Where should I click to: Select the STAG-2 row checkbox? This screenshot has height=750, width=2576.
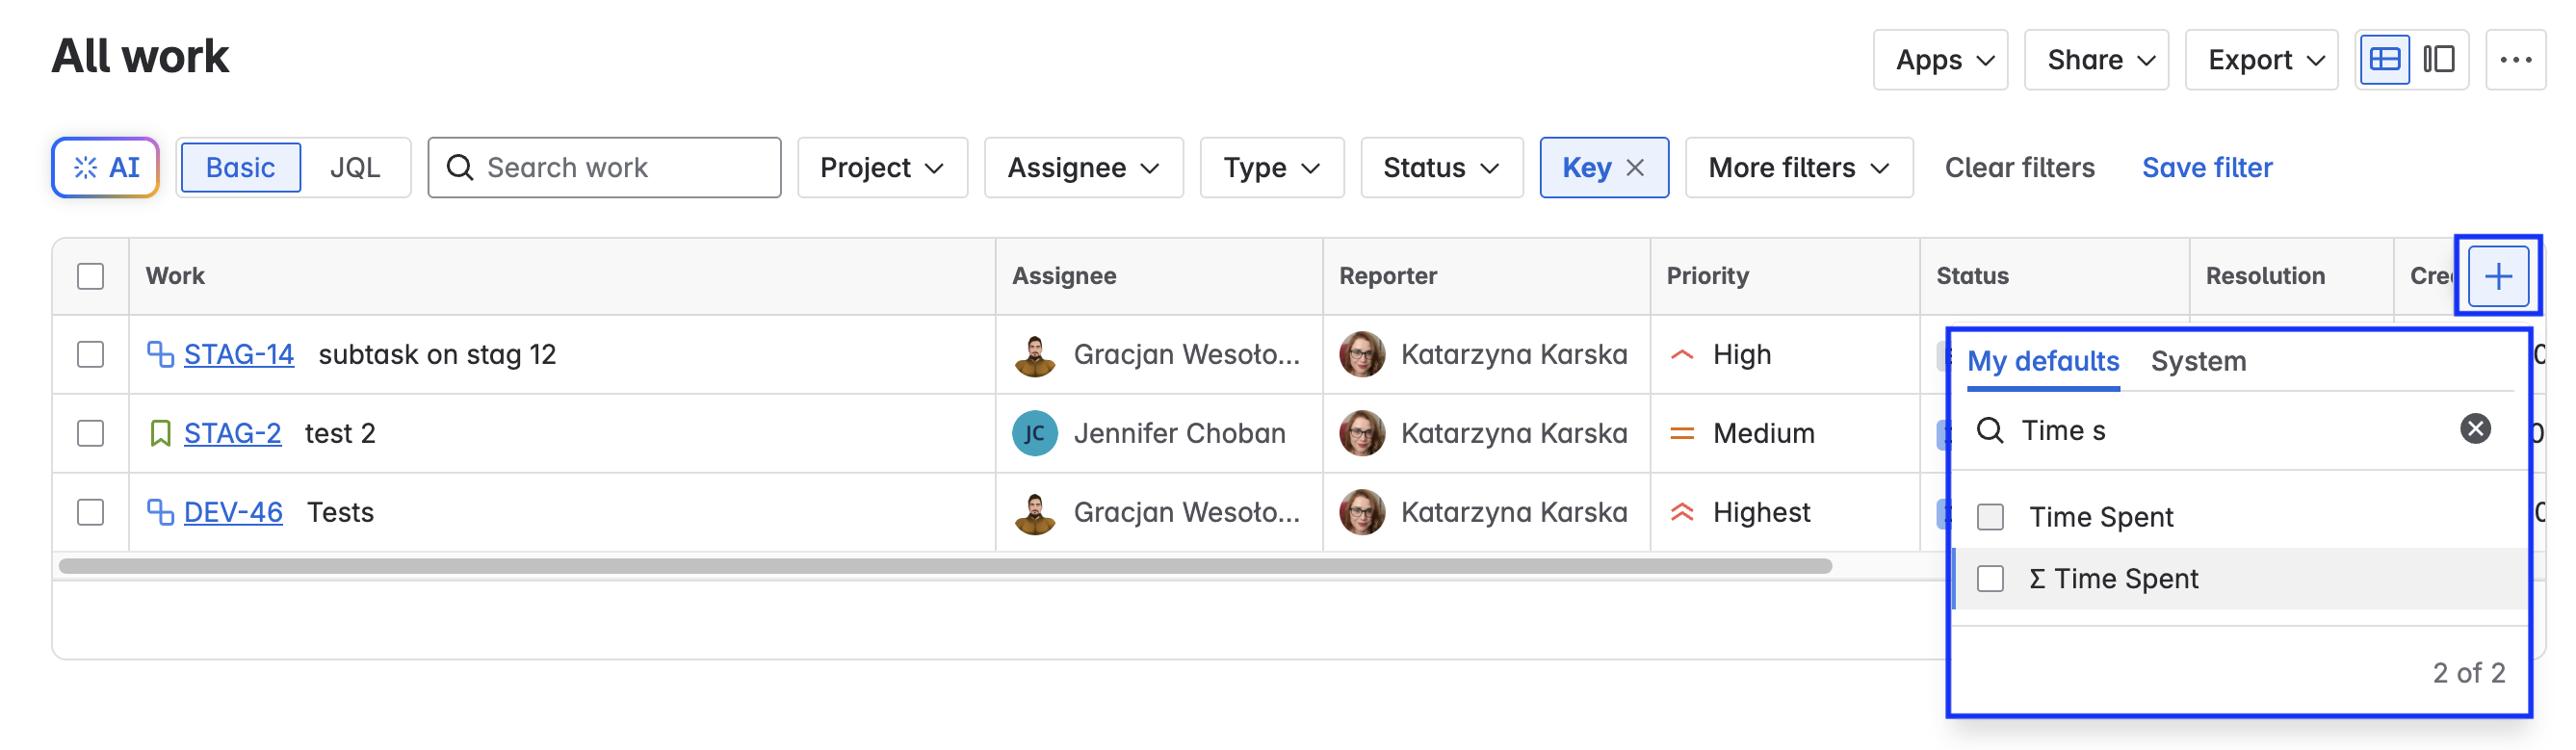pyautogui.click(x=91, y=434)
